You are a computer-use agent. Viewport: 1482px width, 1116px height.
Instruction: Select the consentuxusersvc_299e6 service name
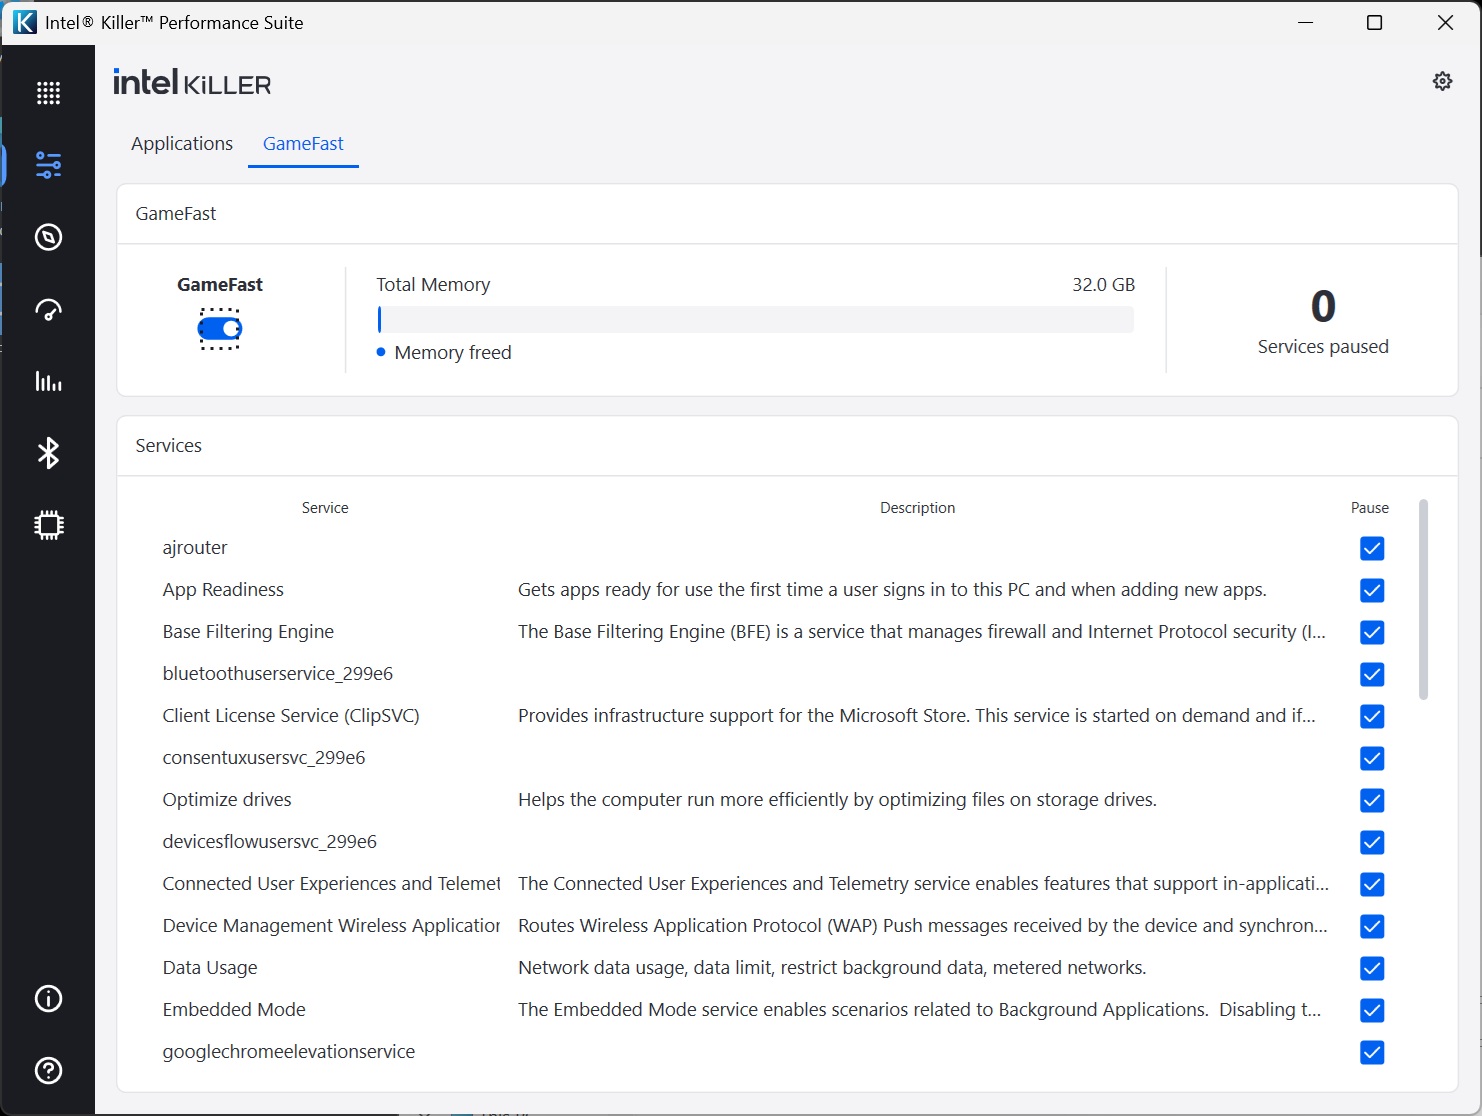264,758
